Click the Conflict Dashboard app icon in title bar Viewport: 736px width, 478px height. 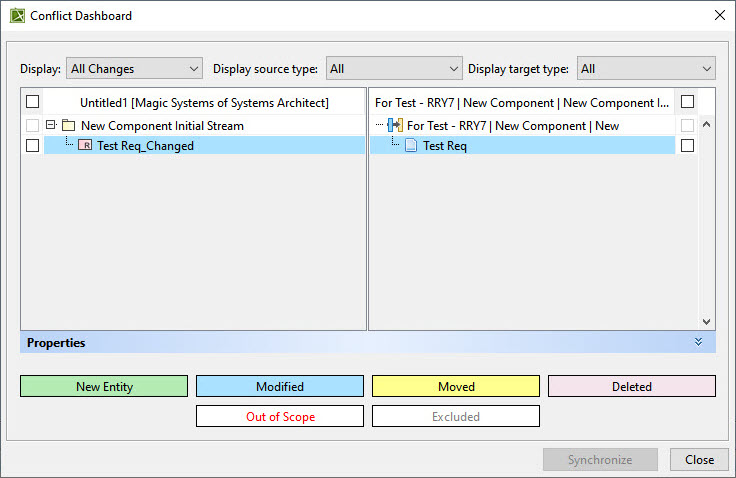point(17,15)
